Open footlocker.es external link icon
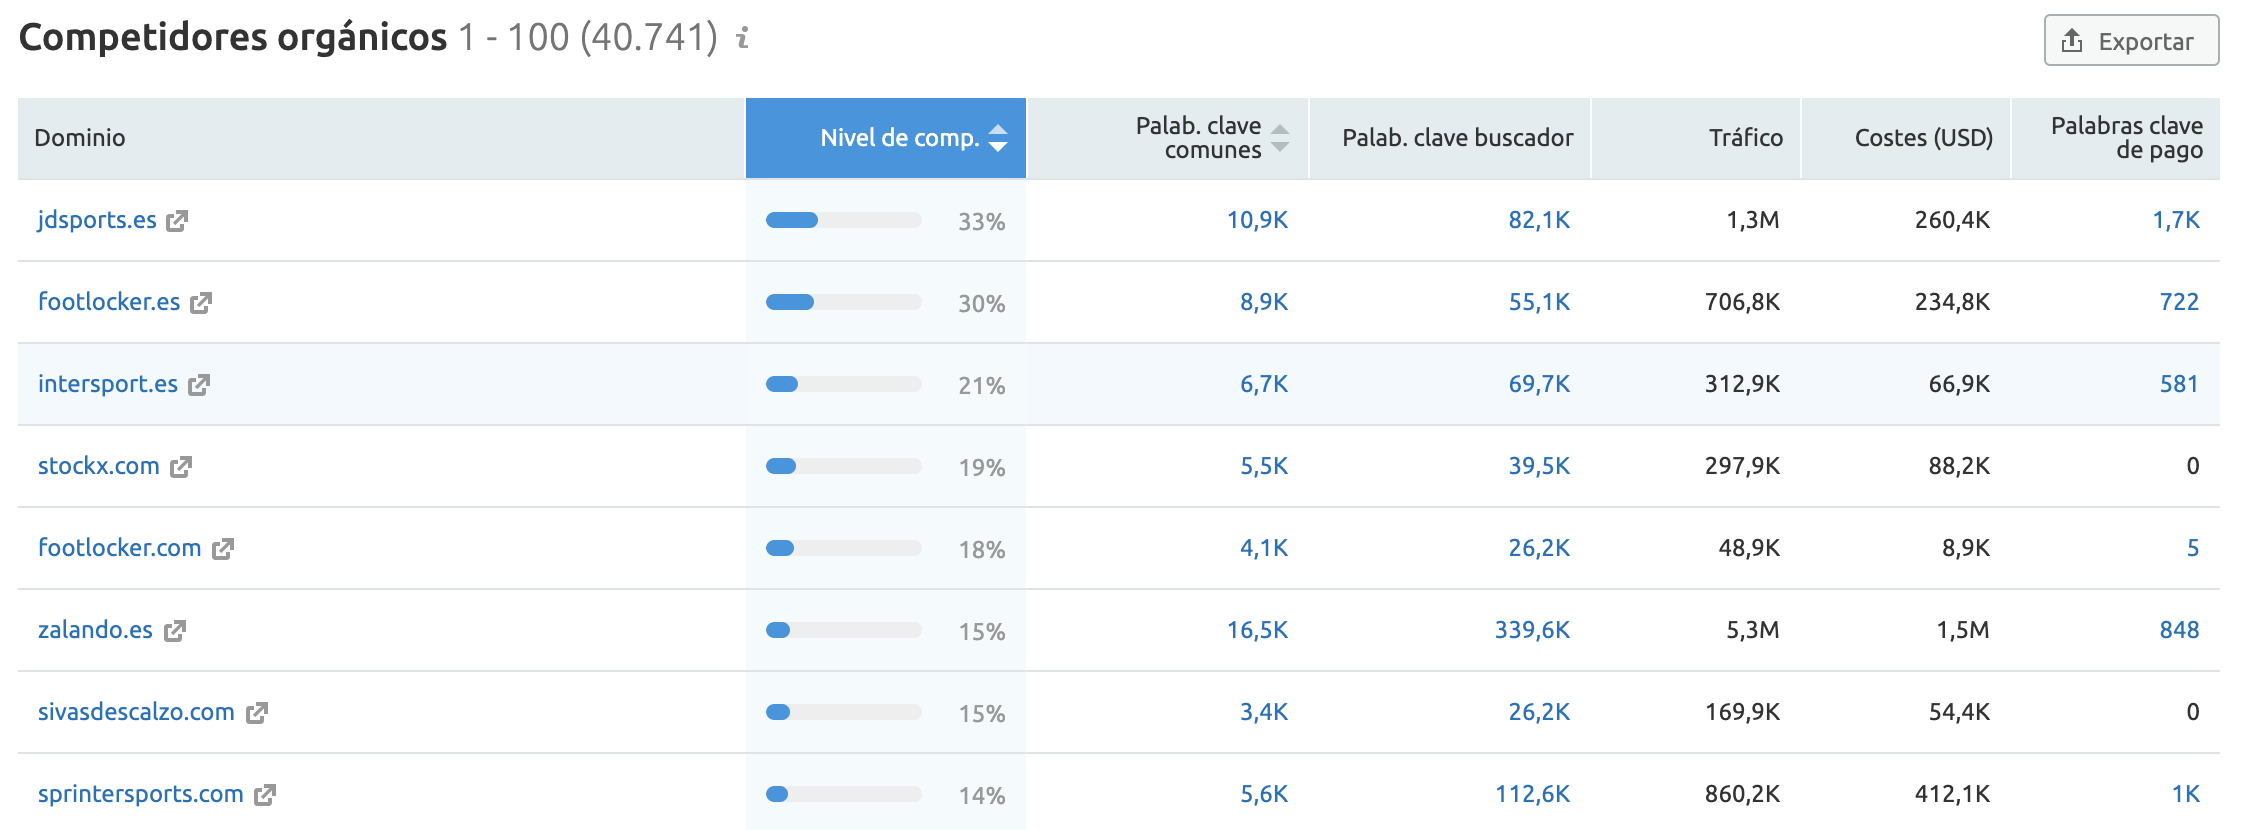Viewport: 2242px width, 830px height. pyautogui.click(x=201, y=303)
